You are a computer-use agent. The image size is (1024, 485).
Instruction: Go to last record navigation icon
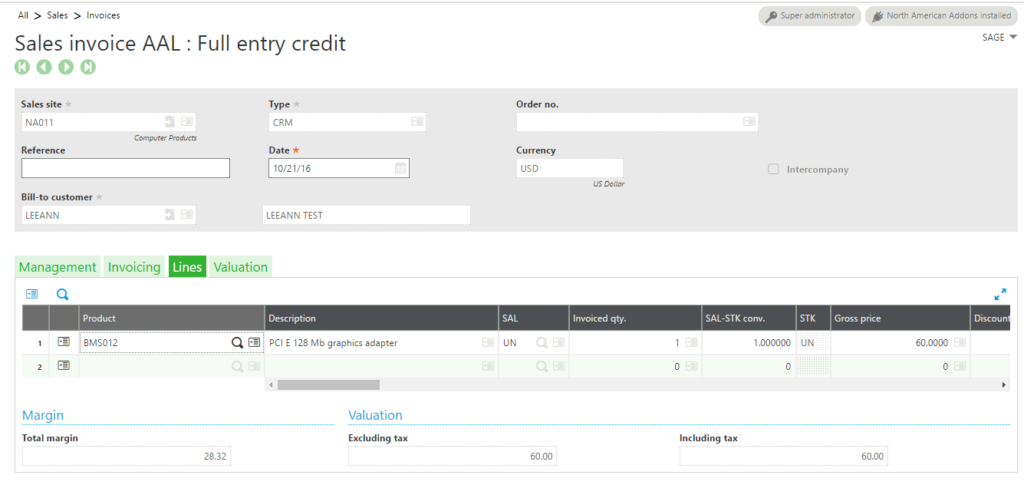click(x=88, y=67)
